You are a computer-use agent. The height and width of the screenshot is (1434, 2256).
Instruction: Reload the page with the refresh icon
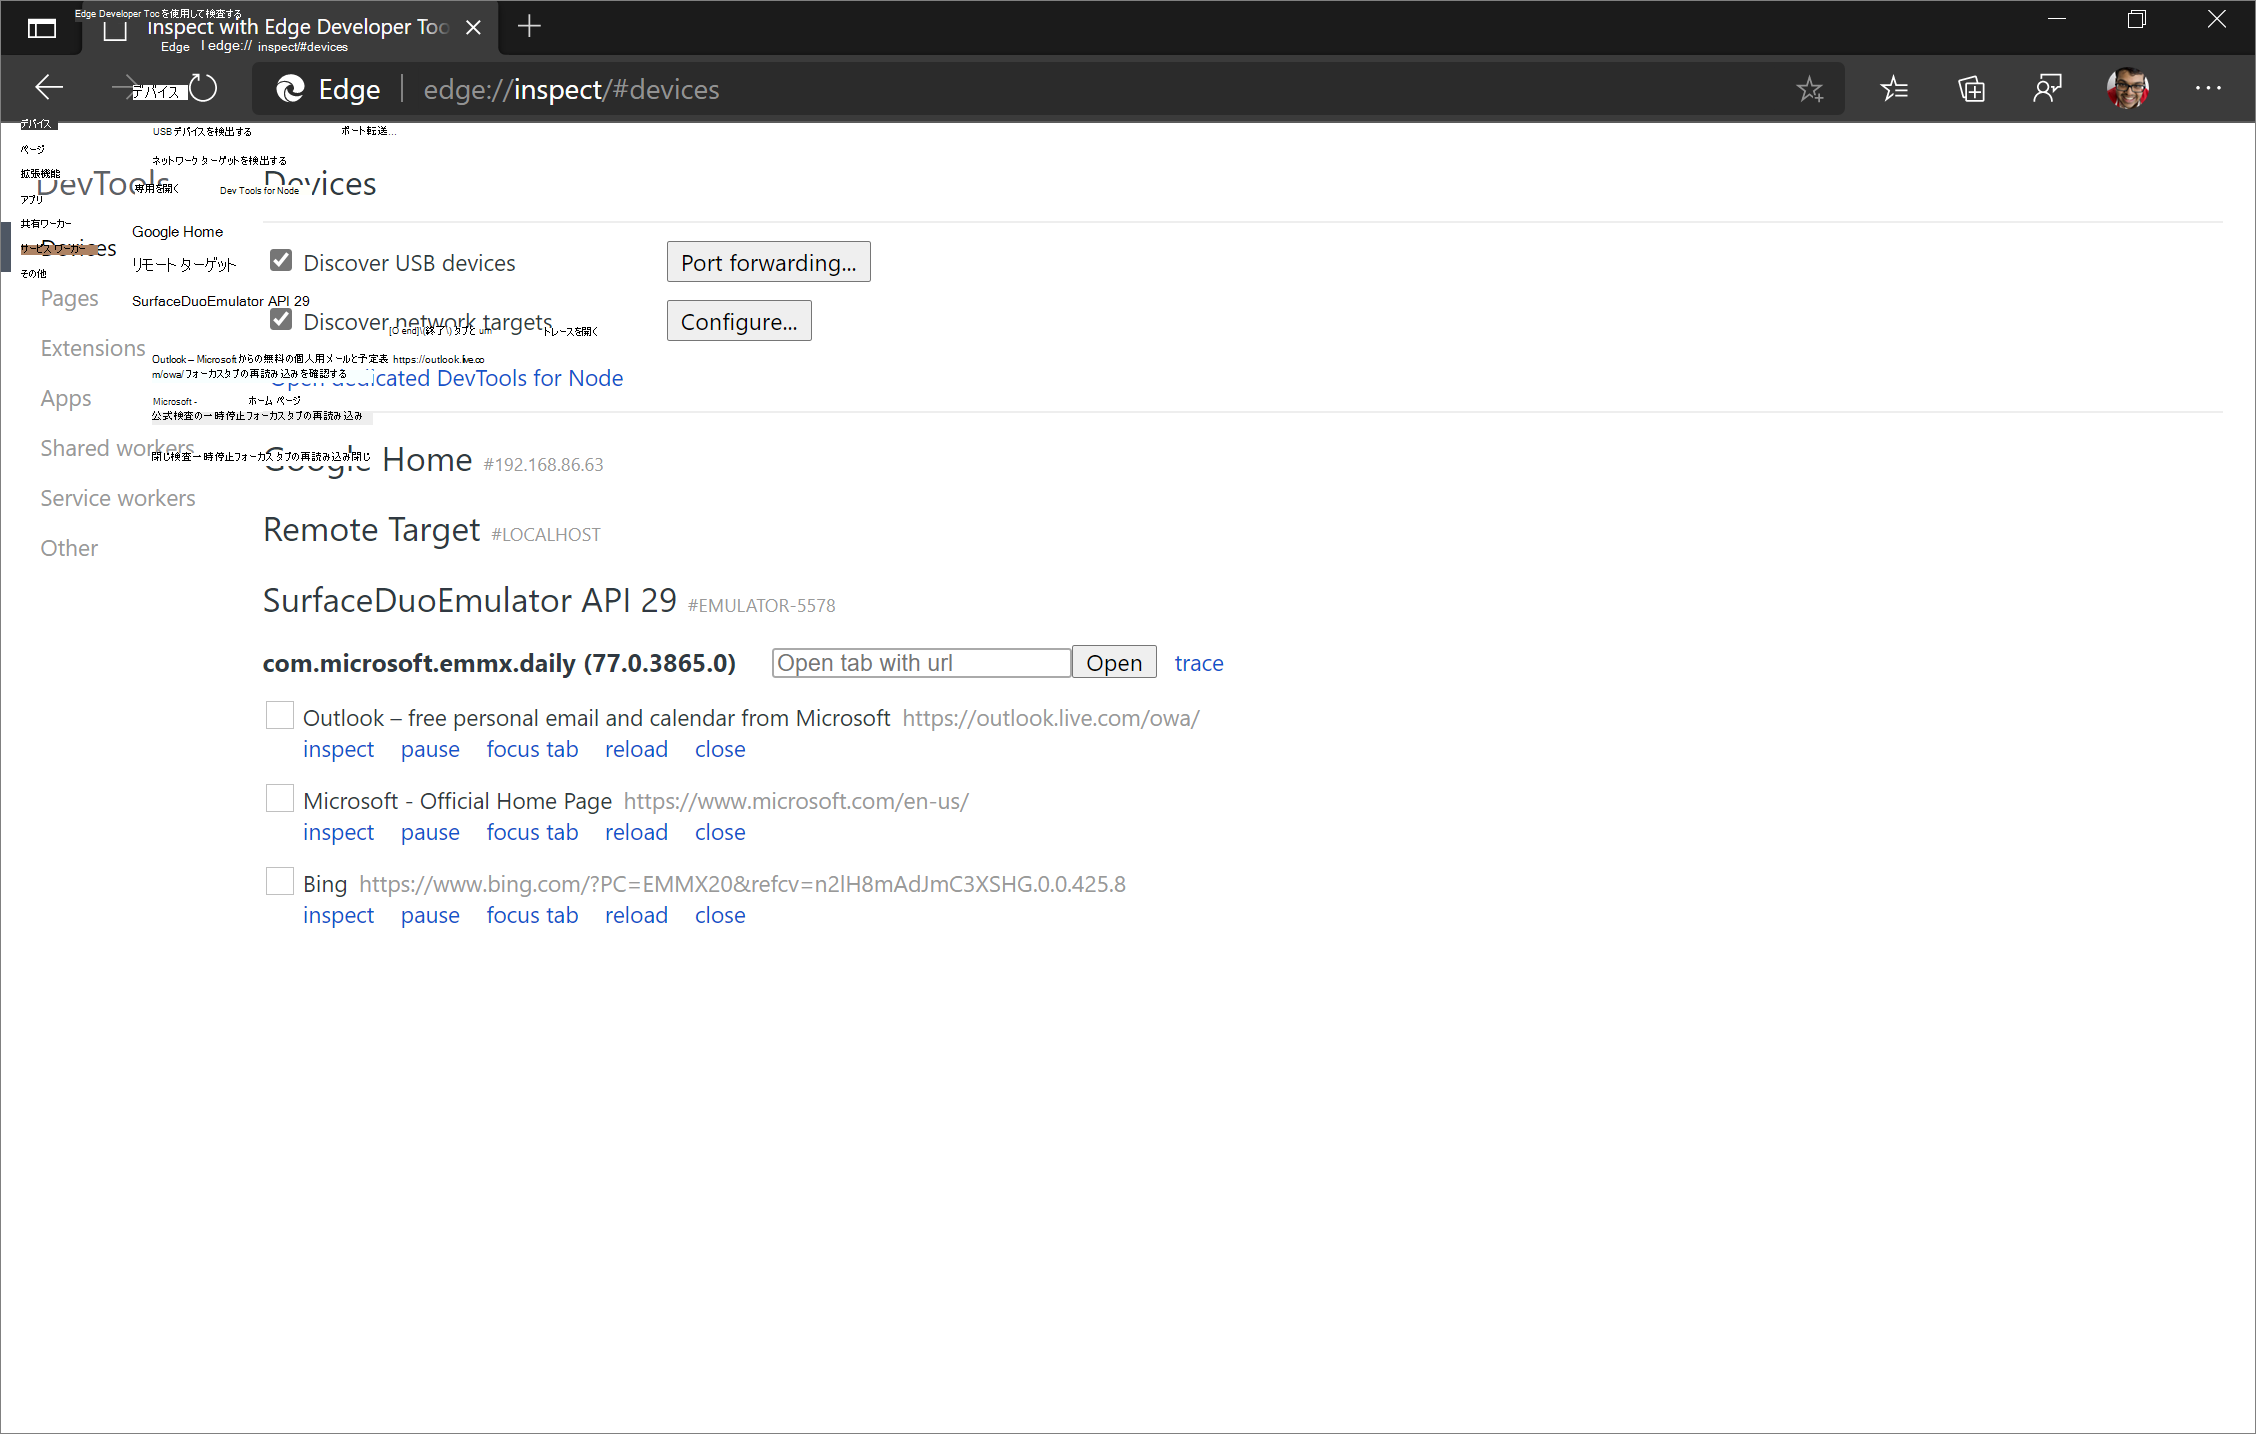tap(205, 88)
